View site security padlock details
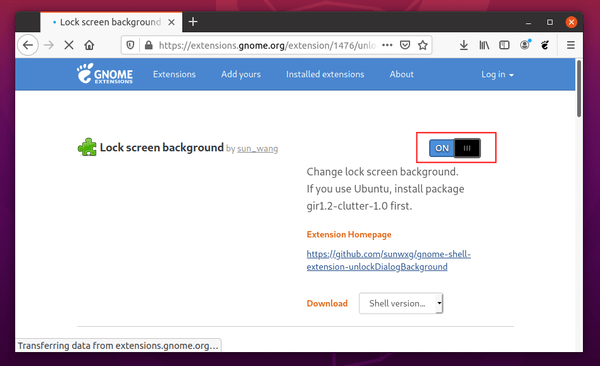This screenshot has height=366, width=600. 148,45
